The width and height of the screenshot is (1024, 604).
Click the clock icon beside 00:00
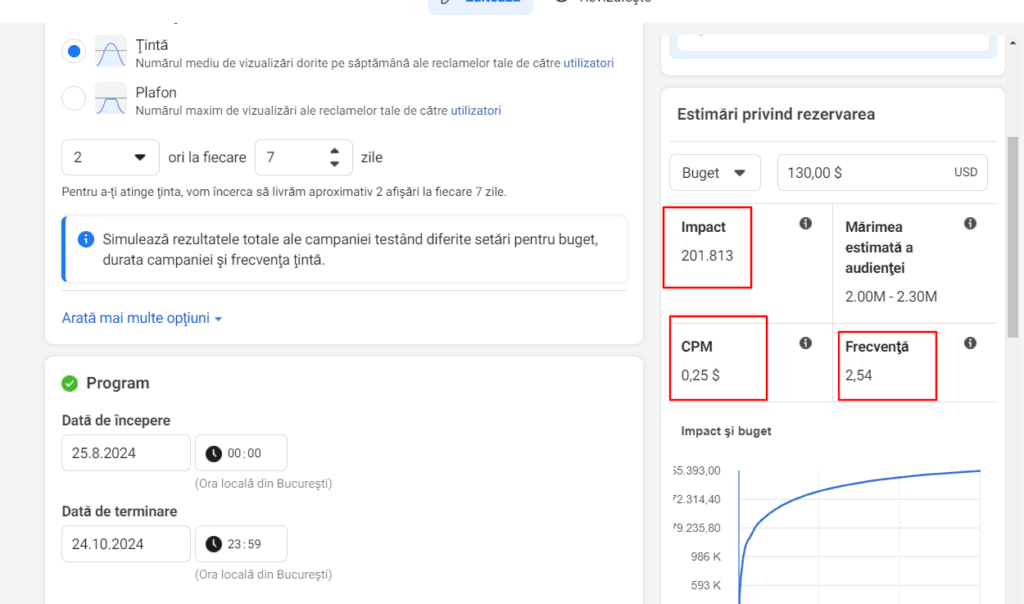214,453
